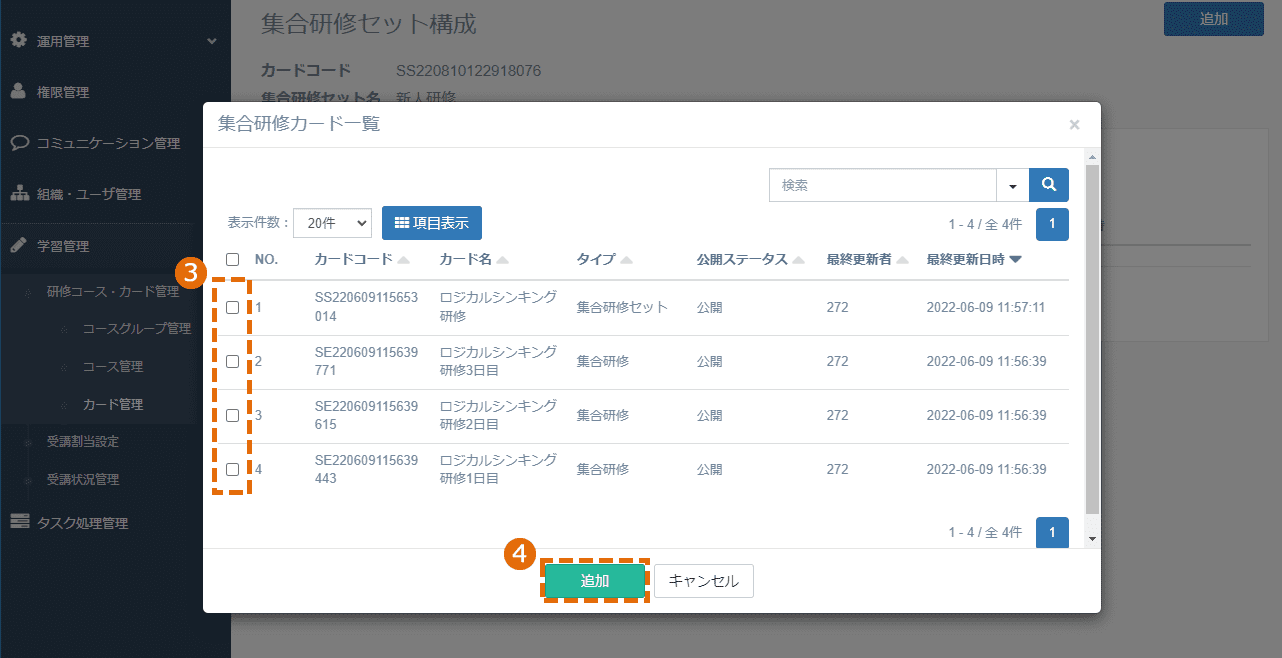Screen dimensions: 1282x658
Task: Check the checkbox for ロジカルシンキング研修2日目
Action: pyautogui.click(x=232, y=415)
